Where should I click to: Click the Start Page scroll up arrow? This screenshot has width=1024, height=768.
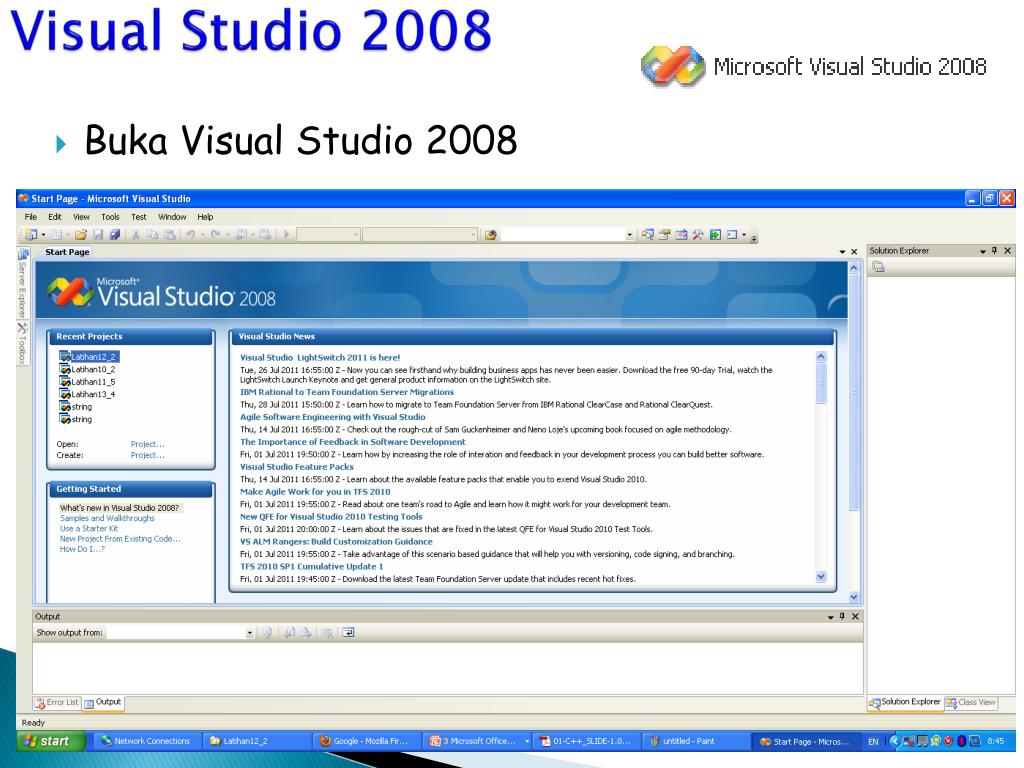point(854,268)
